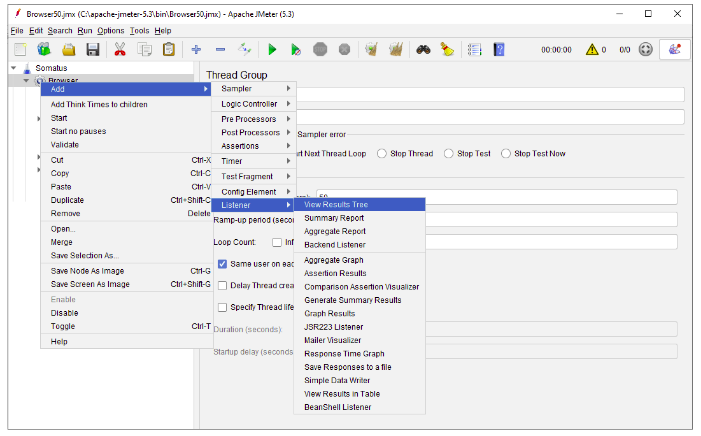Choose Aggregate Report listener
The height and width of the screenshot is (436, 701).
pyautogui.click(x=359, y=231)
